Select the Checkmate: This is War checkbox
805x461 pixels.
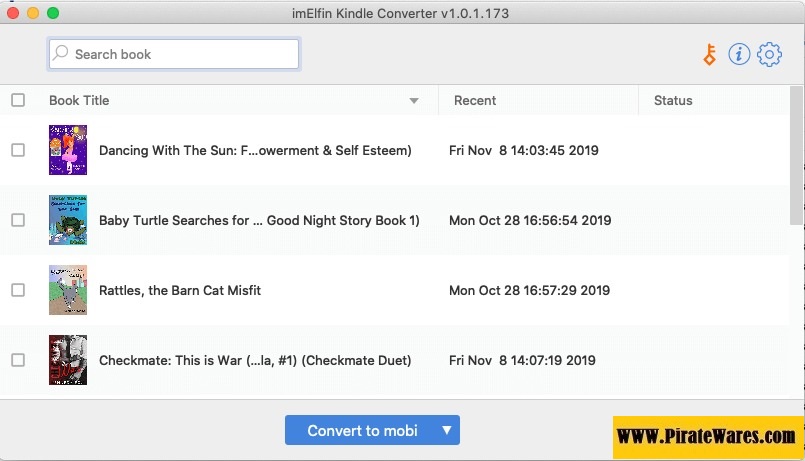point(18,360)
